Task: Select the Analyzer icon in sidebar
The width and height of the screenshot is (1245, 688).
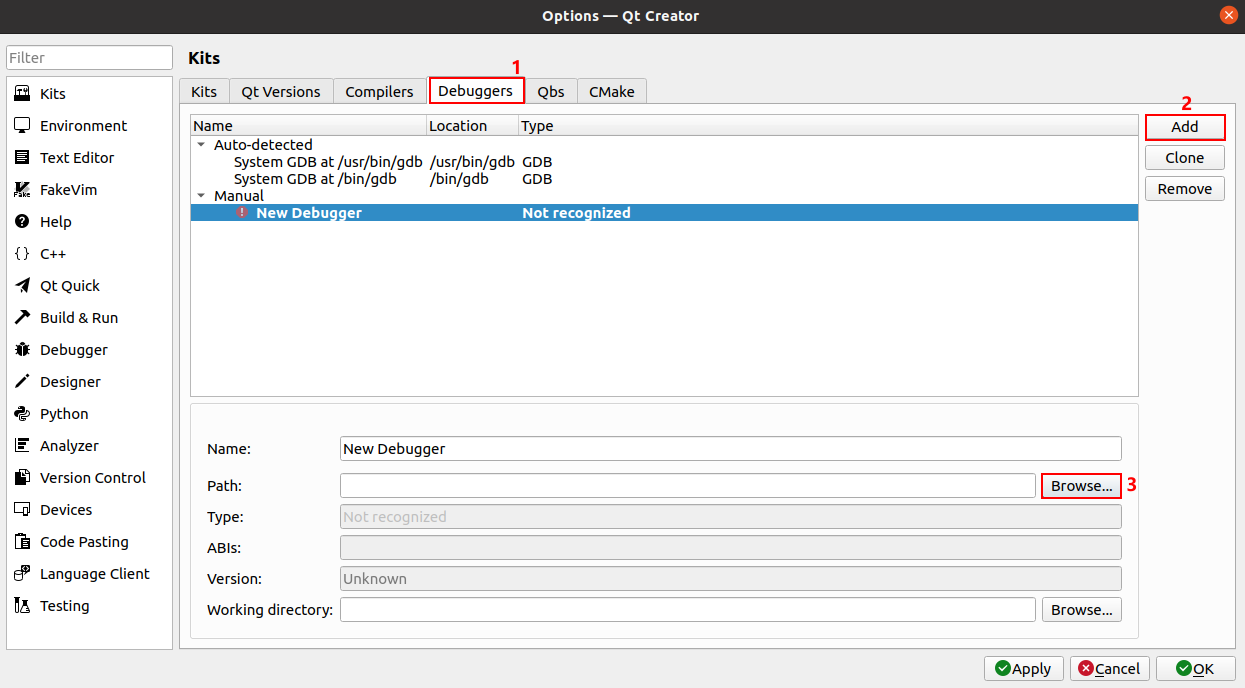Action: pyautogui.click(x=22, y=446)
